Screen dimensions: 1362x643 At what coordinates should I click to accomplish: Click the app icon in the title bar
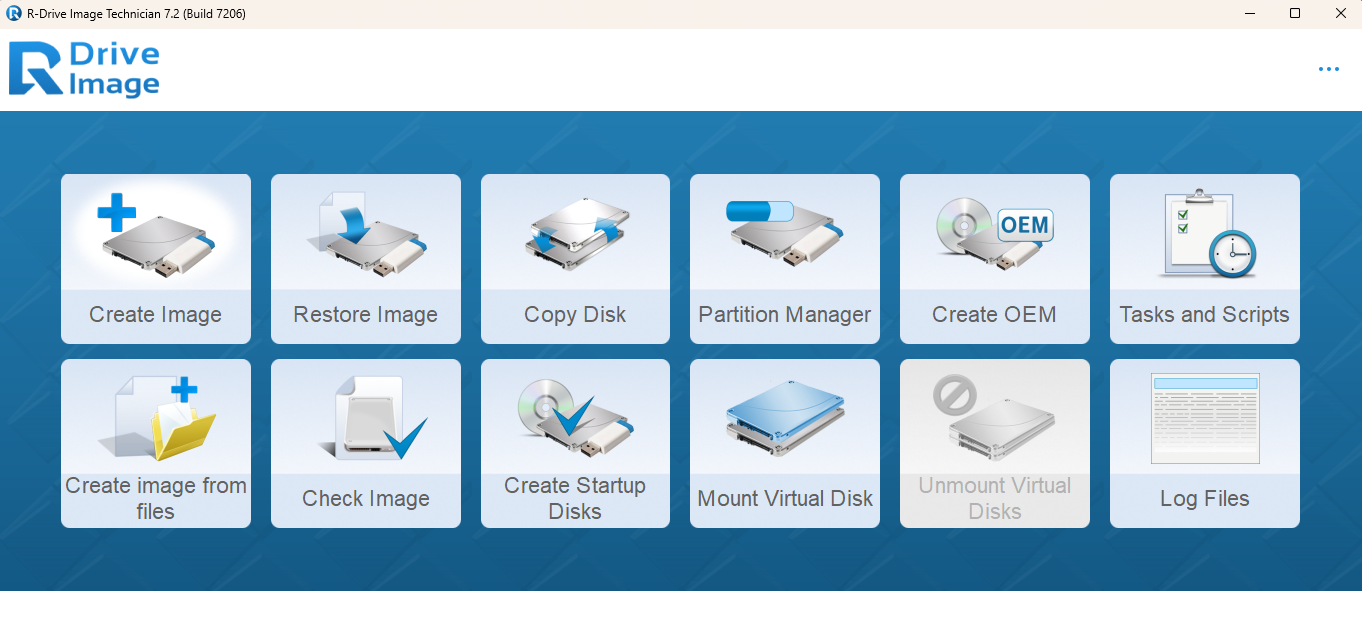coord(14,14)
